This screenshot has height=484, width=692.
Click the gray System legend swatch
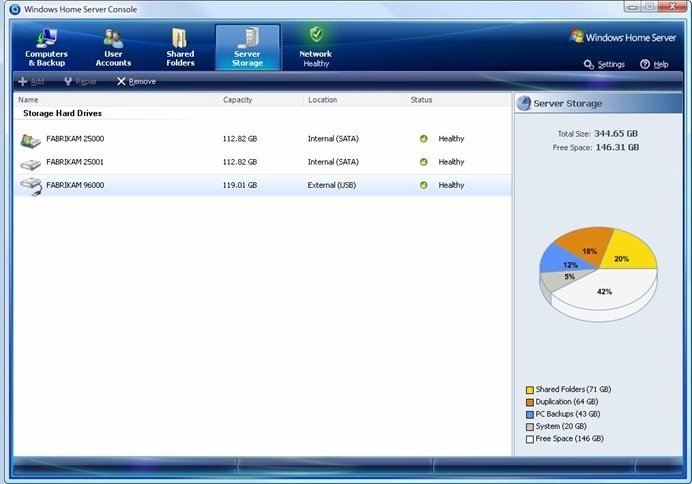530,427
